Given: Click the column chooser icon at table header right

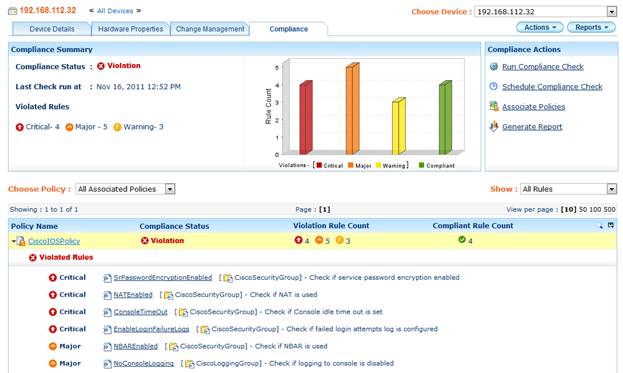Looking at the screenshot, I should [611, 225].
